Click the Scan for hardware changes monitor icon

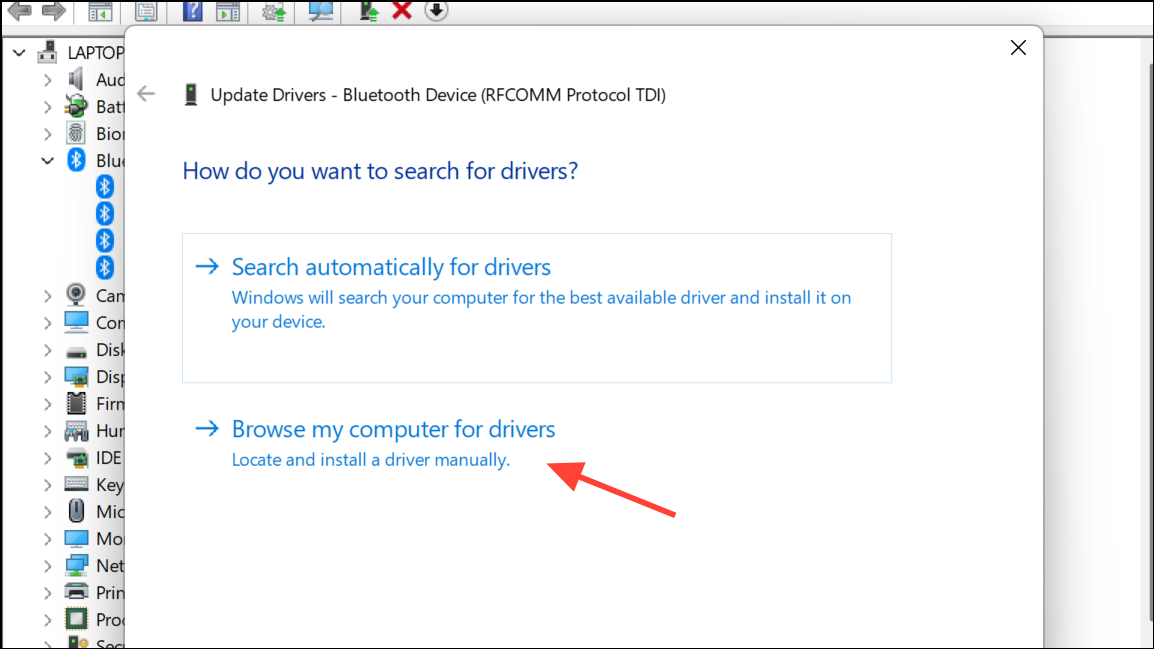pyautogui.click(x=320, y=10)
